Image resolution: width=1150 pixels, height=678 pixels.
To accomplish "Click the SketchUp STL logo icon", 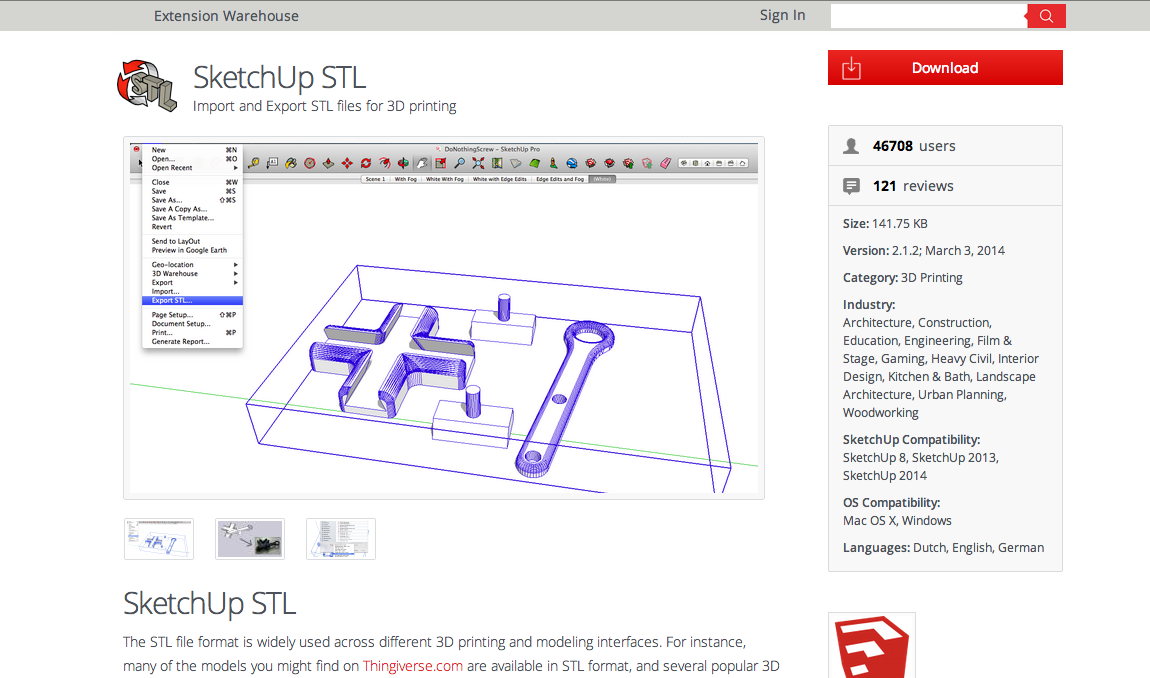I will point(147,86).
